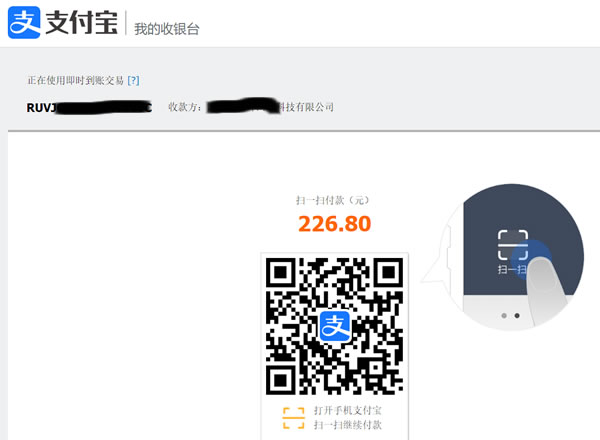This screenshot has width=600, height=440.
Task: Open the [?] help link
Action: pyautogui.click(x=134, y=80)
